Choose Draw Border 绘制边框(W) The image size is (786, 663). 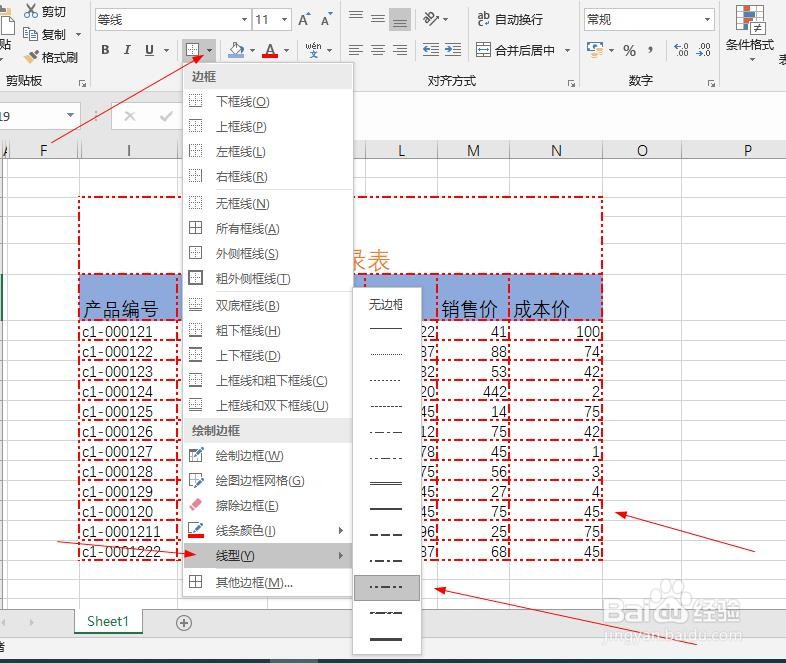click(267, 455)
